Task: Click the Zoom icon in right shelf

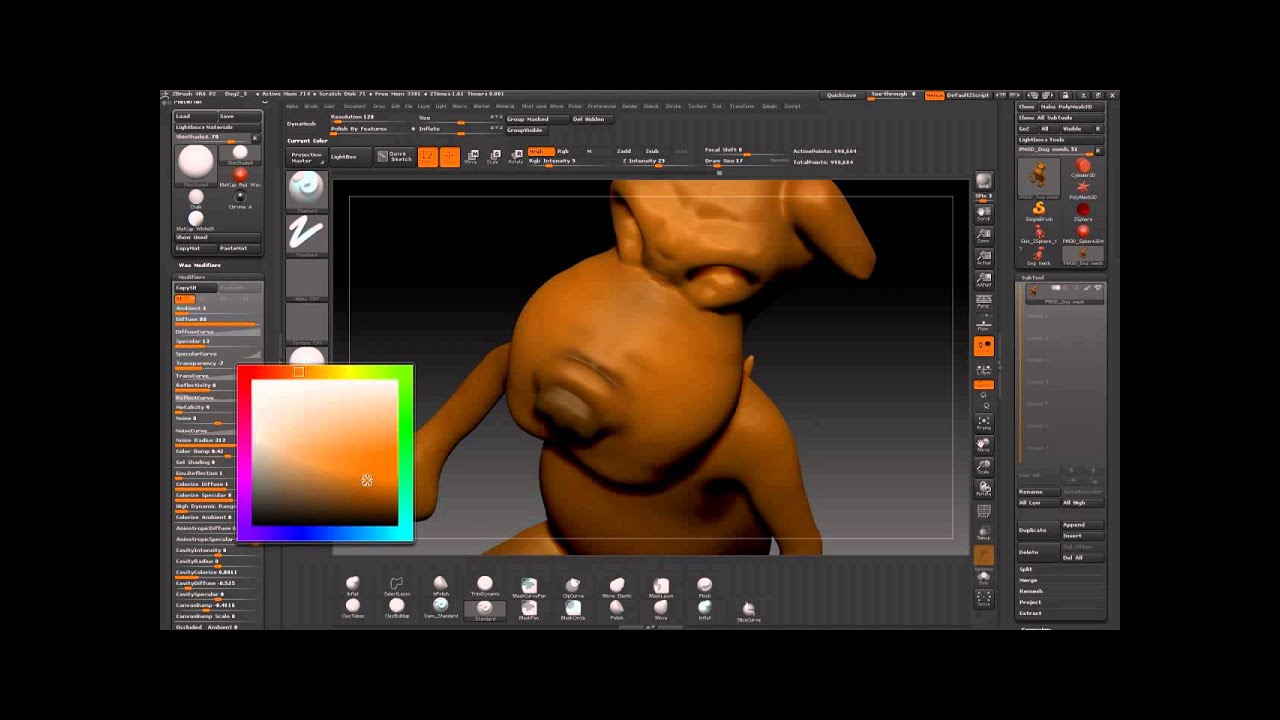Action: (x=984, y=236)
